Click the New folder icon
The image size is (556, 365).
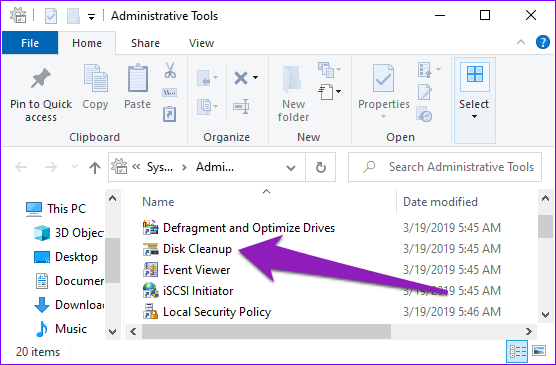pyautogui.click(x=293, y=79)
